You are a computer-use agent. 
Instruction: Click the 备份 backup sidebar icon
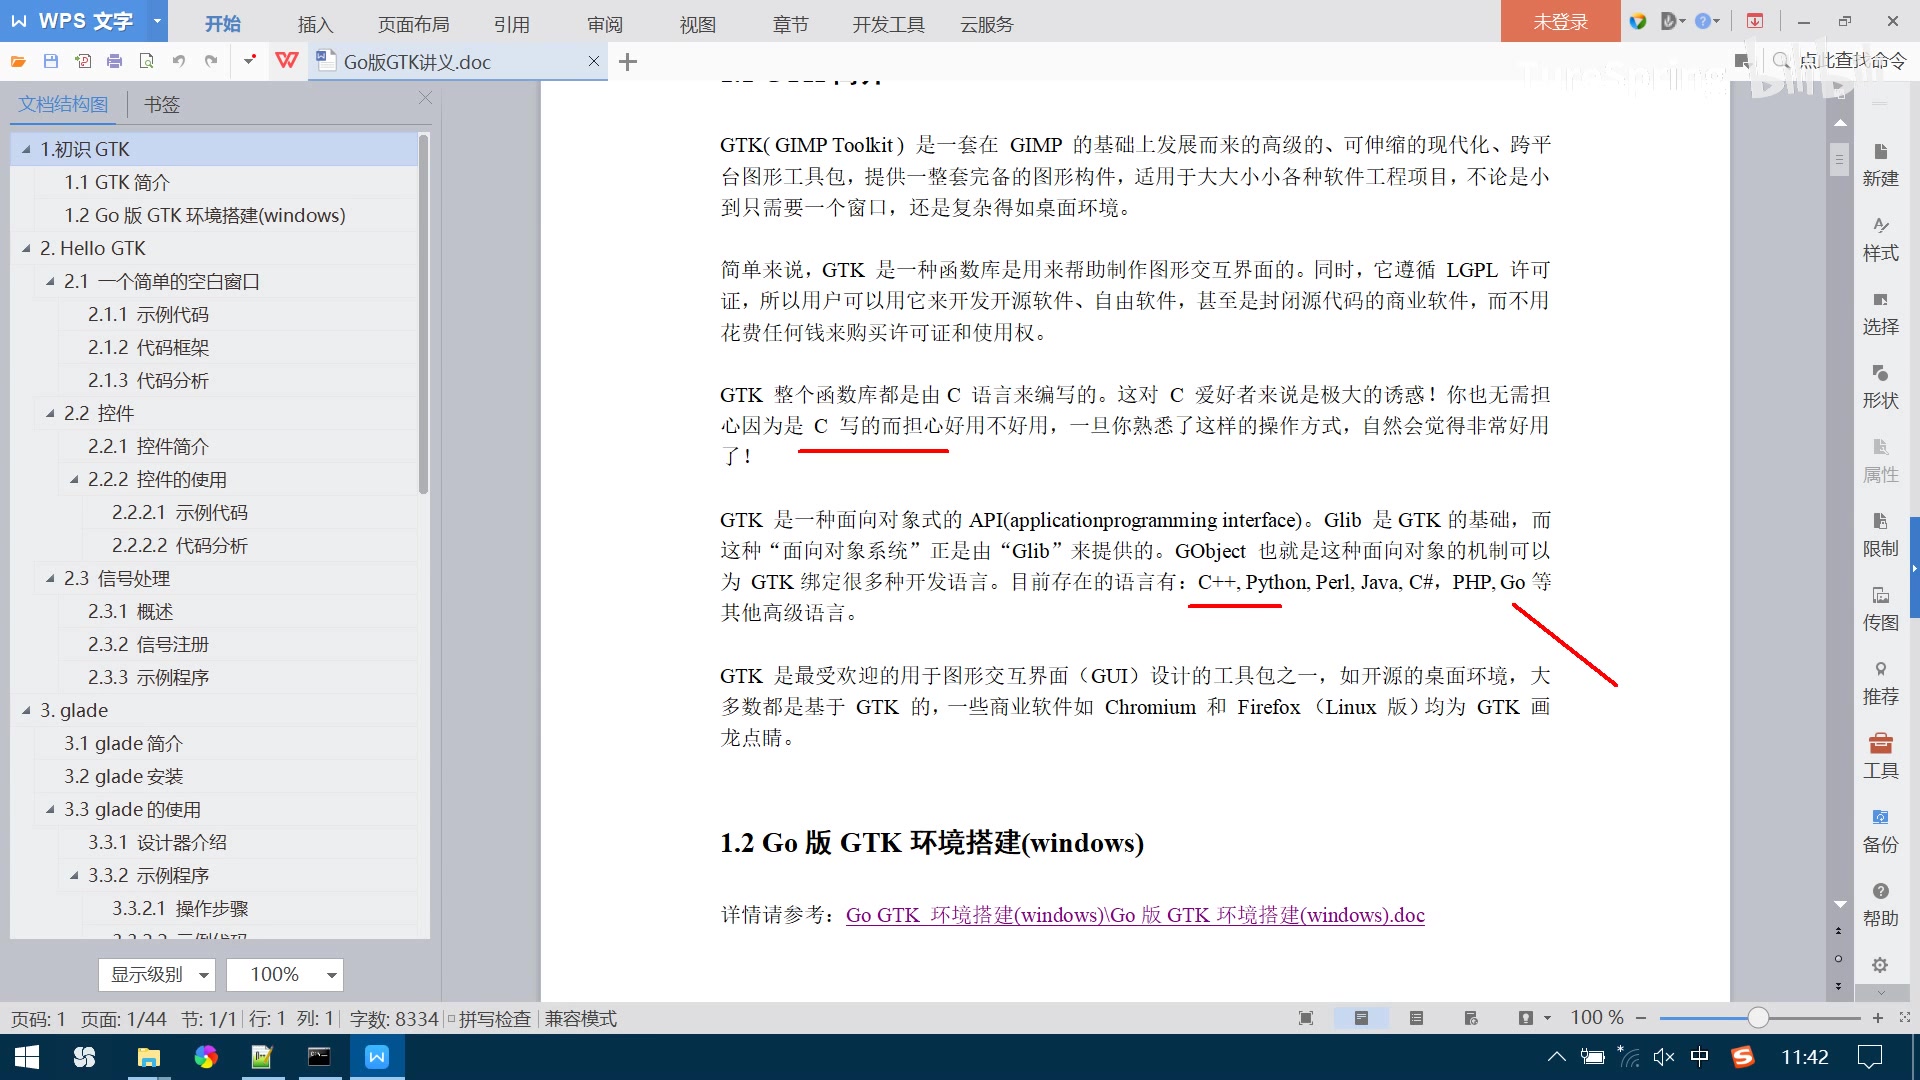pos(1880,829)
